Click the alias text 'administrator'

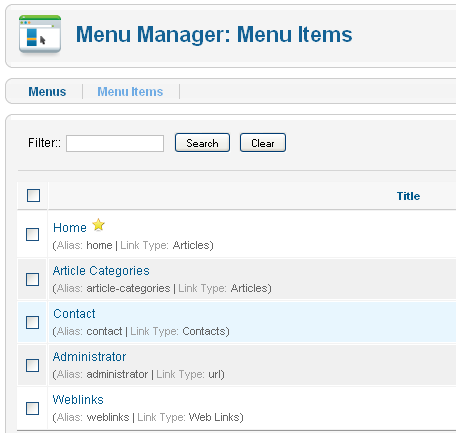click(117, 374)
